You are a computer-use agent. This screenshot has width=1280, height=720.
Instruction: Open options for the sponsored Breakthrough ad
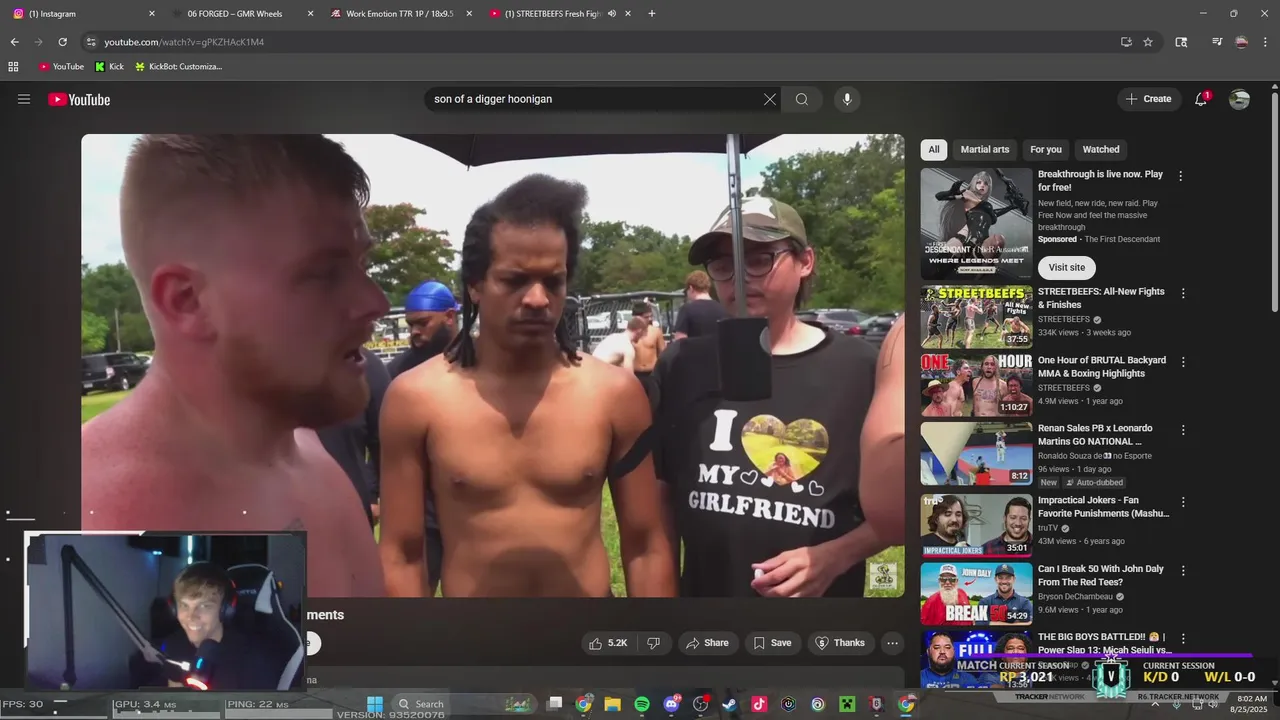pyautogui.click(x=1181, y=176)
